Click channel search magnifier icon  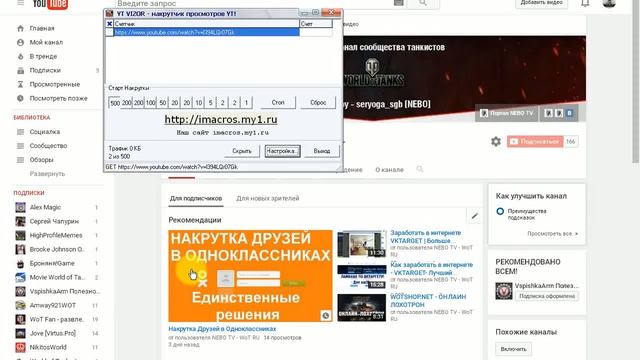(420, 169)
